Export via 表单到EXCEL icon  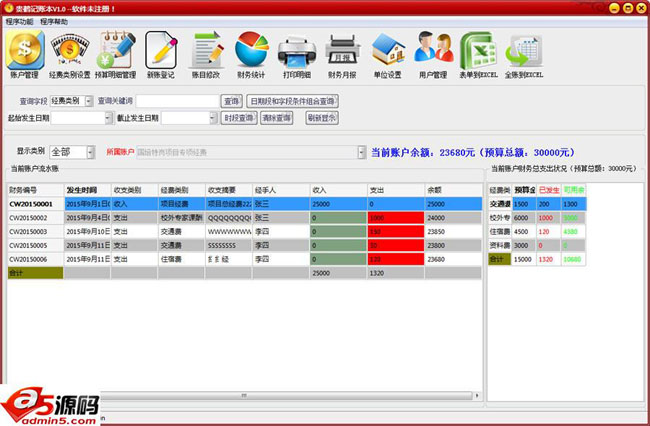click(478, 54)
